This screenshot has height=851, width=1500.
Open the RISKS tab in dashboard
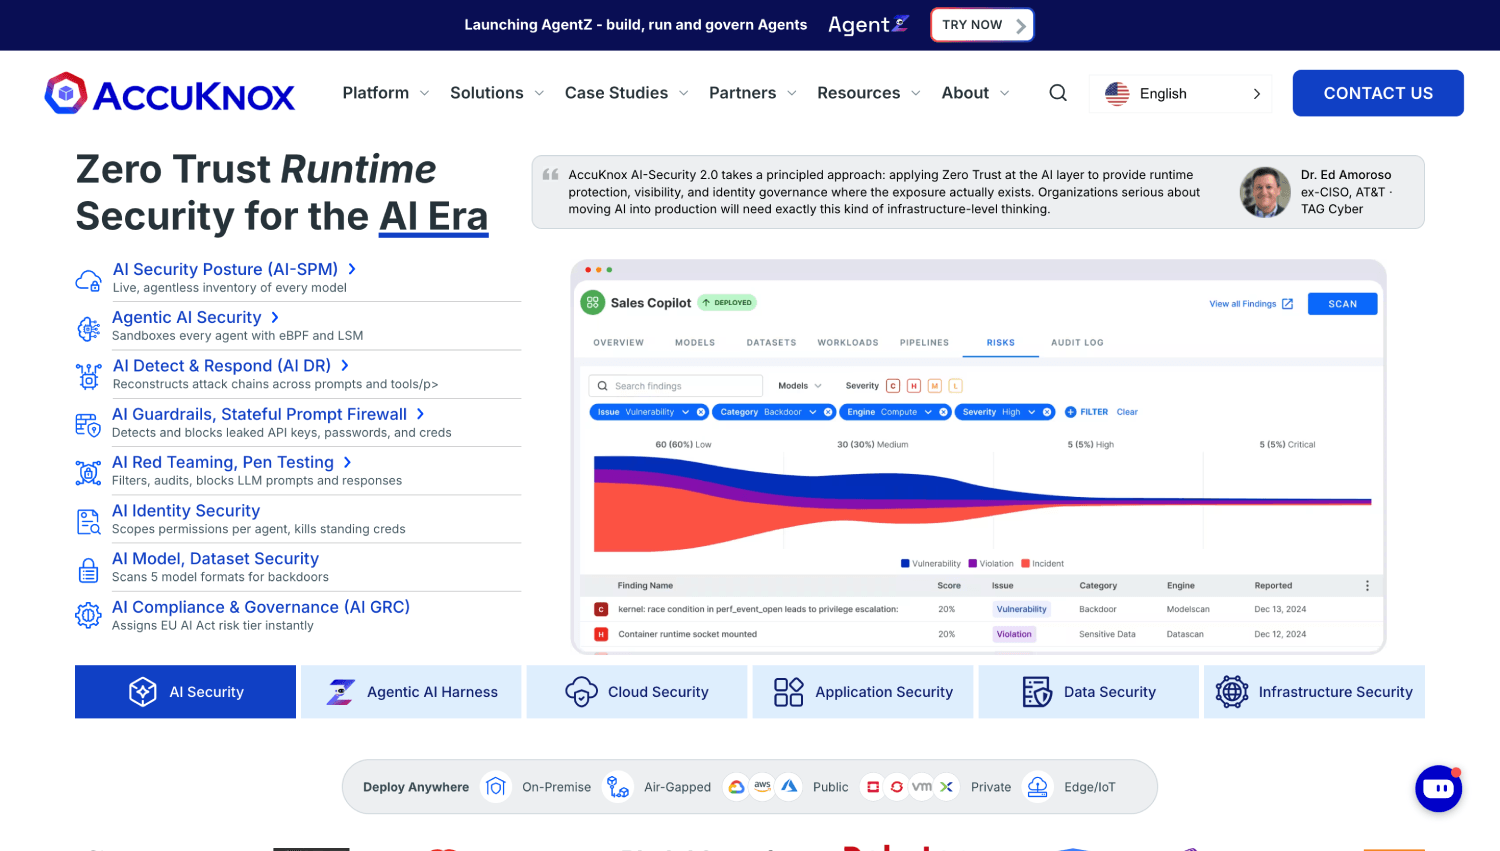coord(1001,343)
